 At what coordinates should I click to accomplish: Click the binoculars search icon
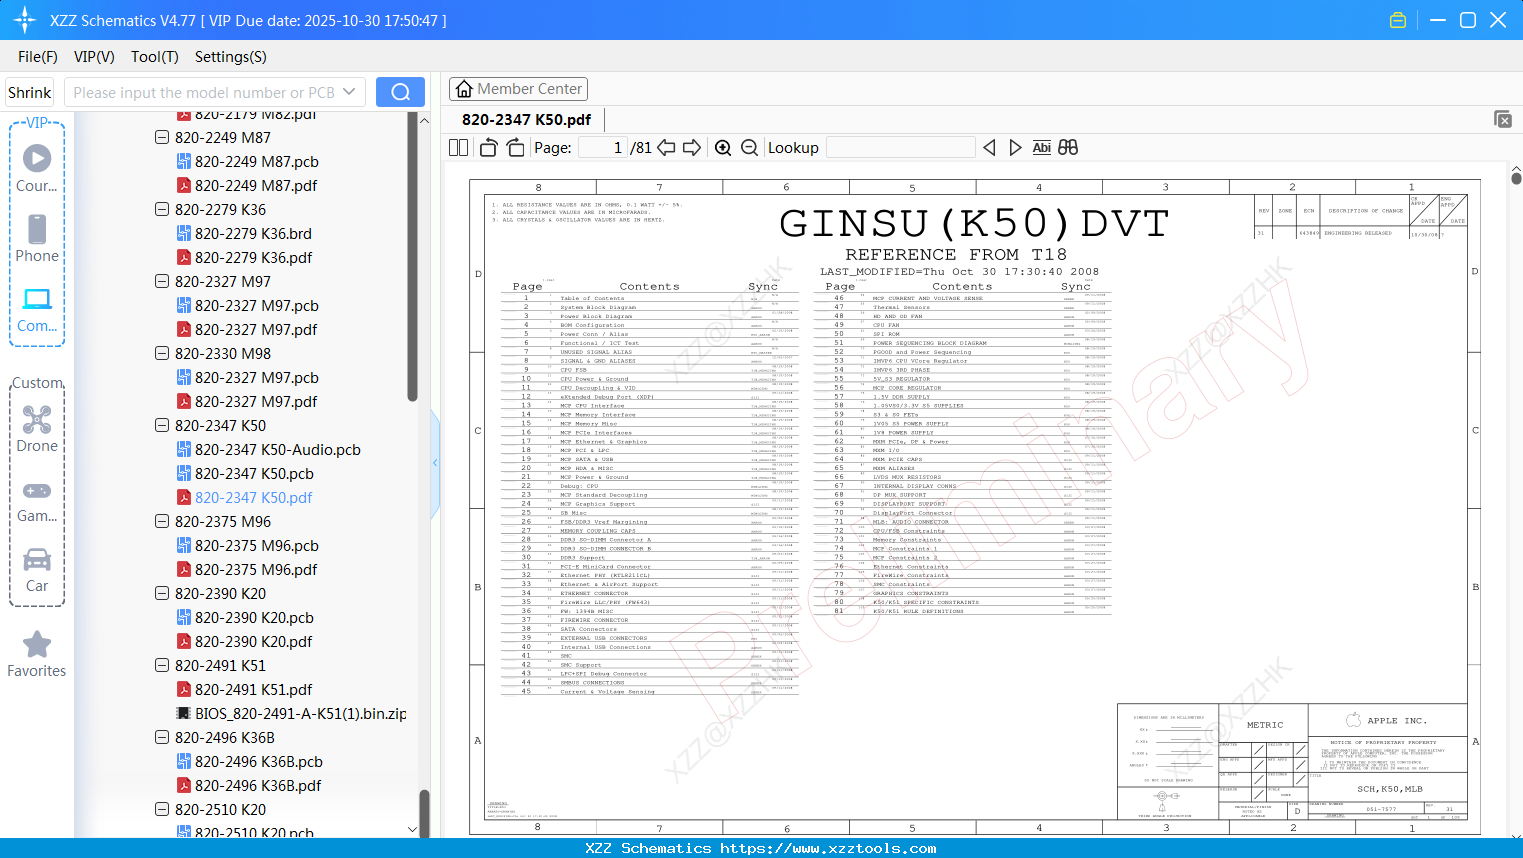[x=1068, y=148]
